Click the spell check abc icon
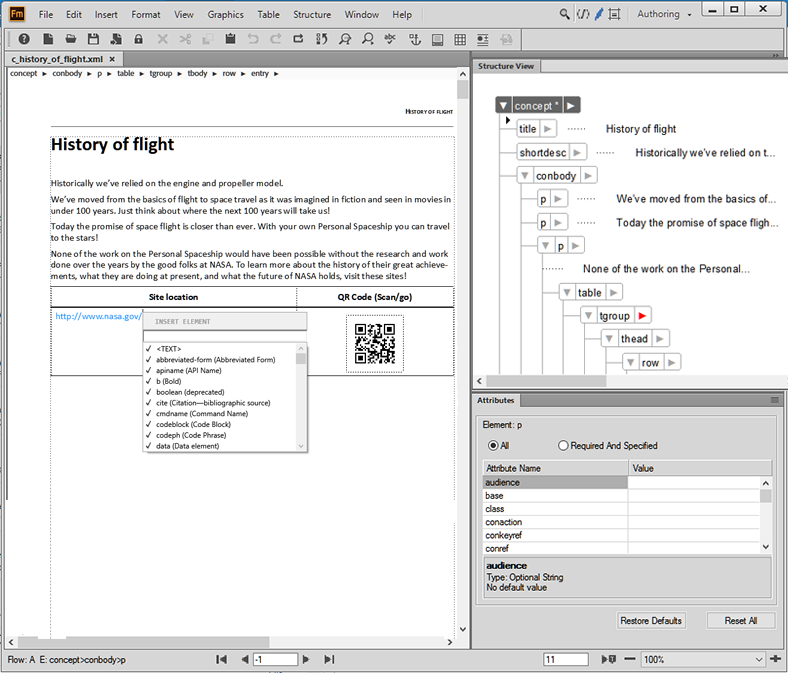This screenshot has height=673, width=788. pos(389,39)
